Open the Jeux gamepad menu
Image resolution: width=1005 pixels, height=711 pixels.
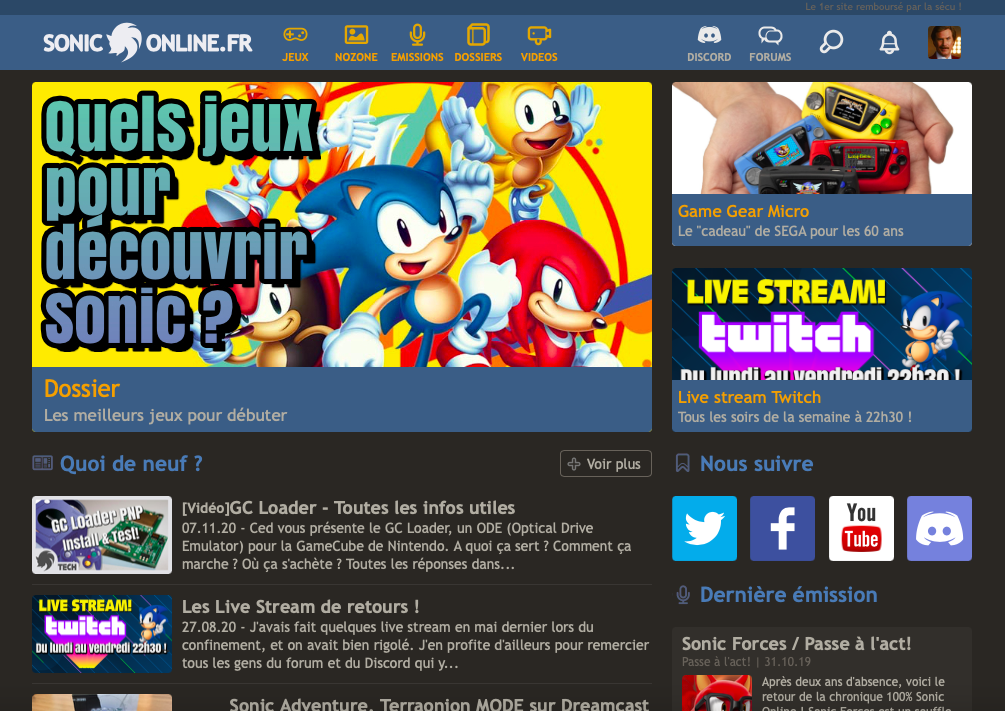(x=295, y=43)
